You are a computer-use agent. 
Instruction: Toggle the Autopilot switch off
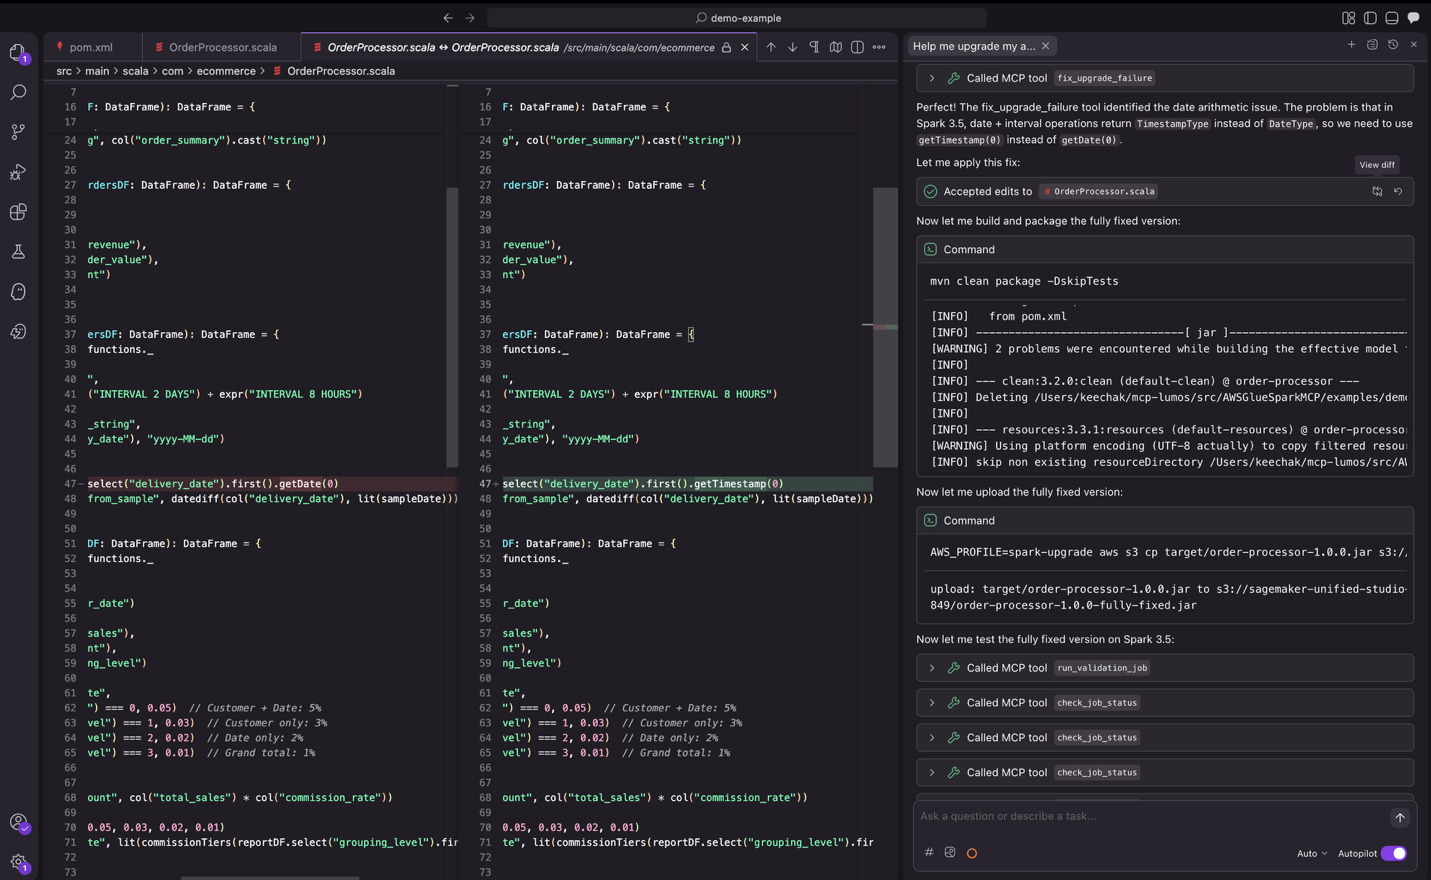point(1393,853)
